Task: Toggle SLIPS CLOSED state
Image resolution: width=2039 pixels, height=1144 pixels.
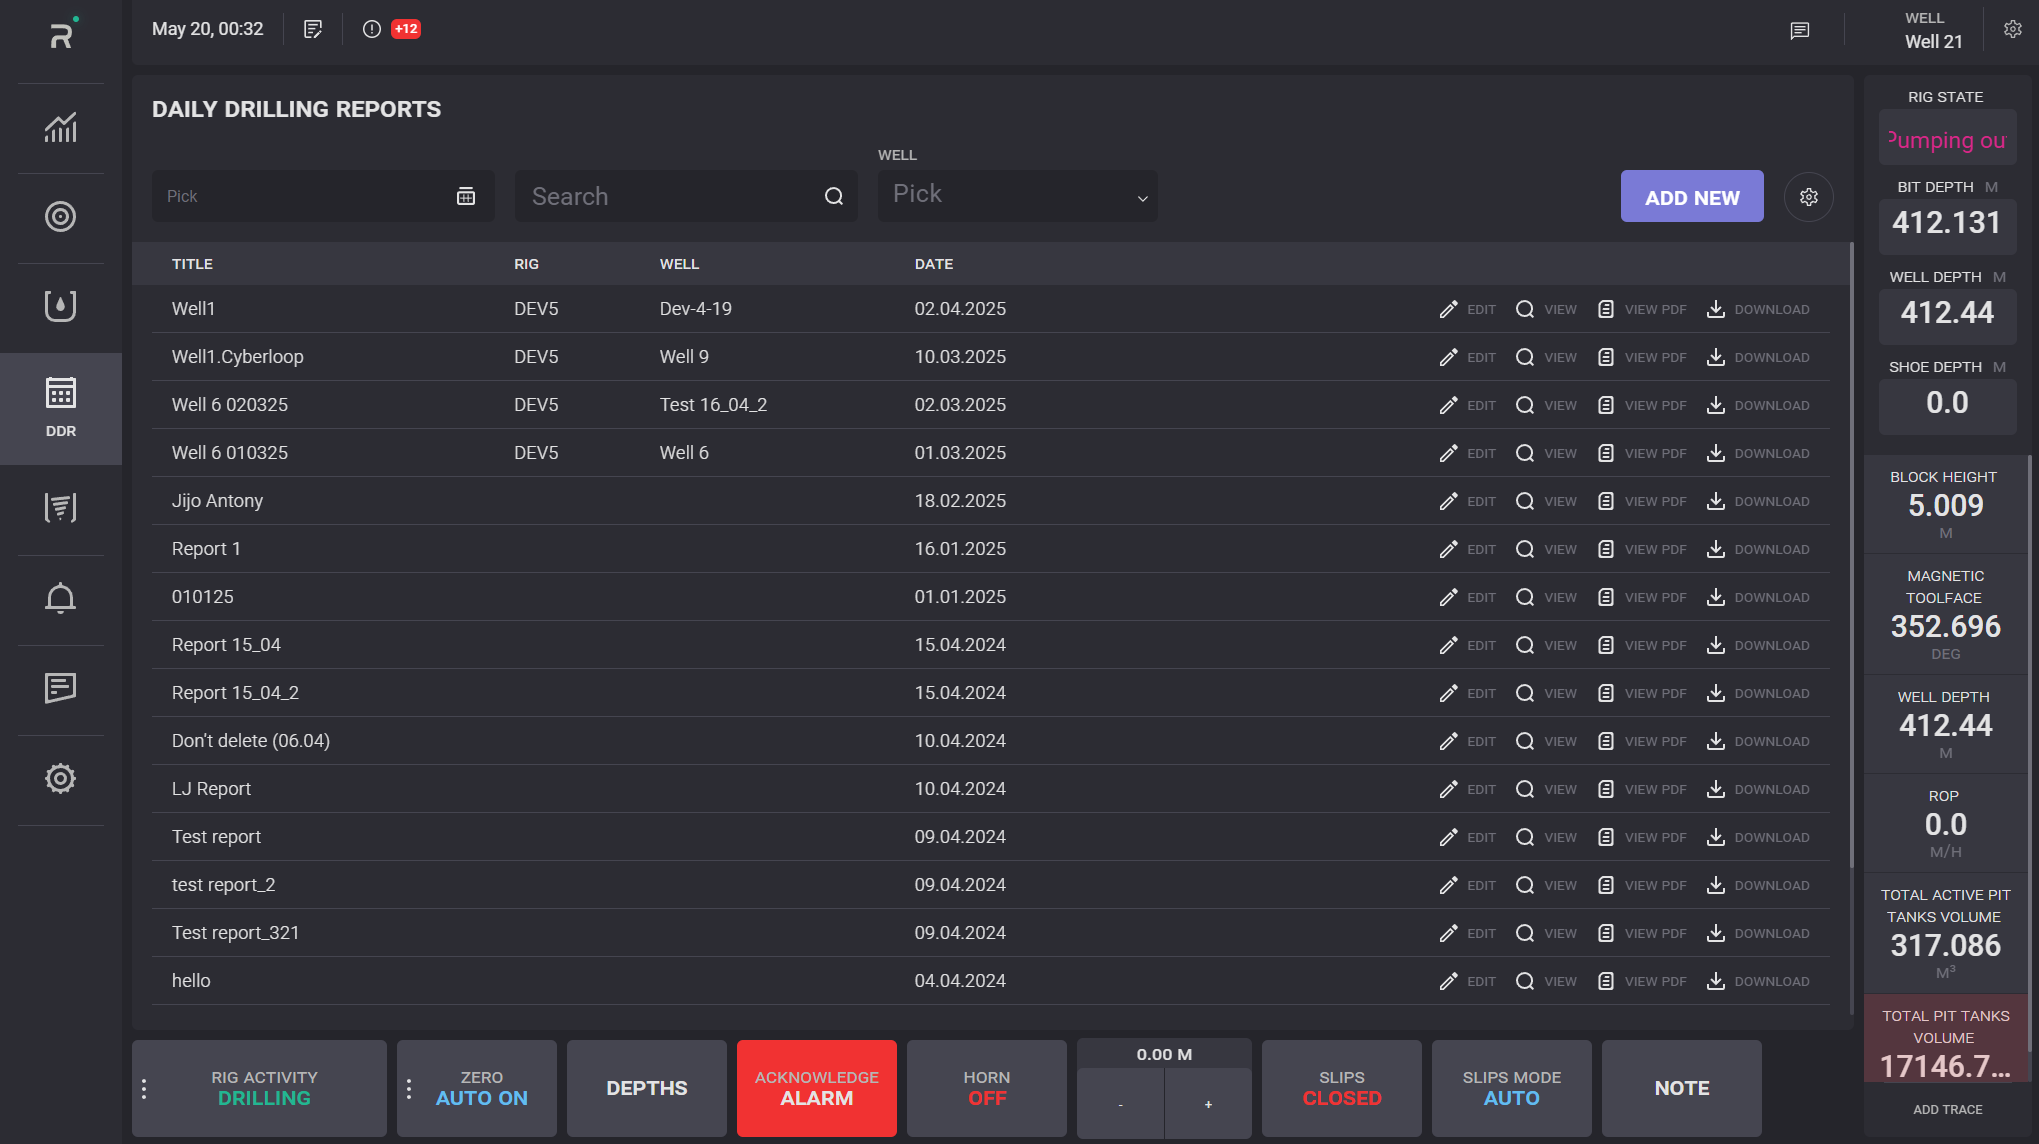Action: (x=1341, y=1088)
